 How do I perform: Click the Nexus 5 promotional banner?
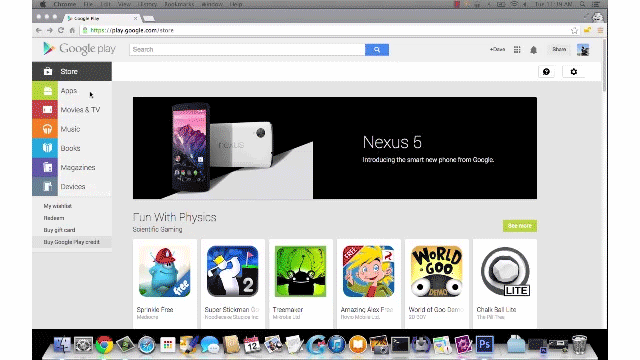pyautogui.click(x=335, y=148)
